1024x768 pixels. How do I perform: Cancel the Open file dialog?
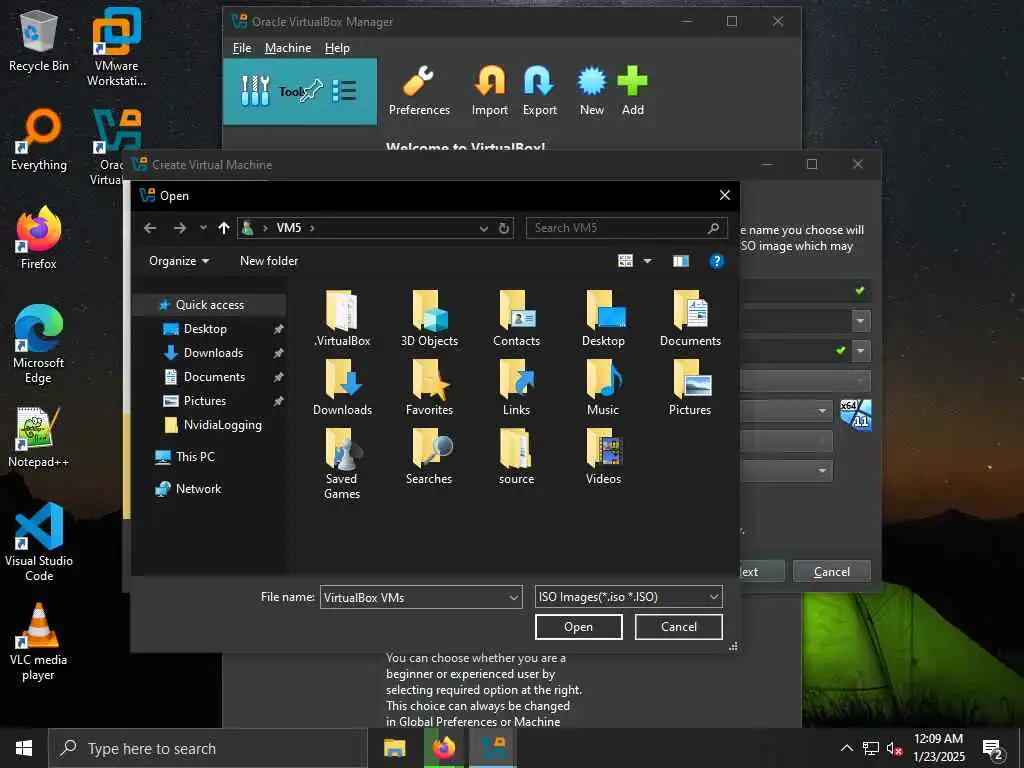point(679,627)
